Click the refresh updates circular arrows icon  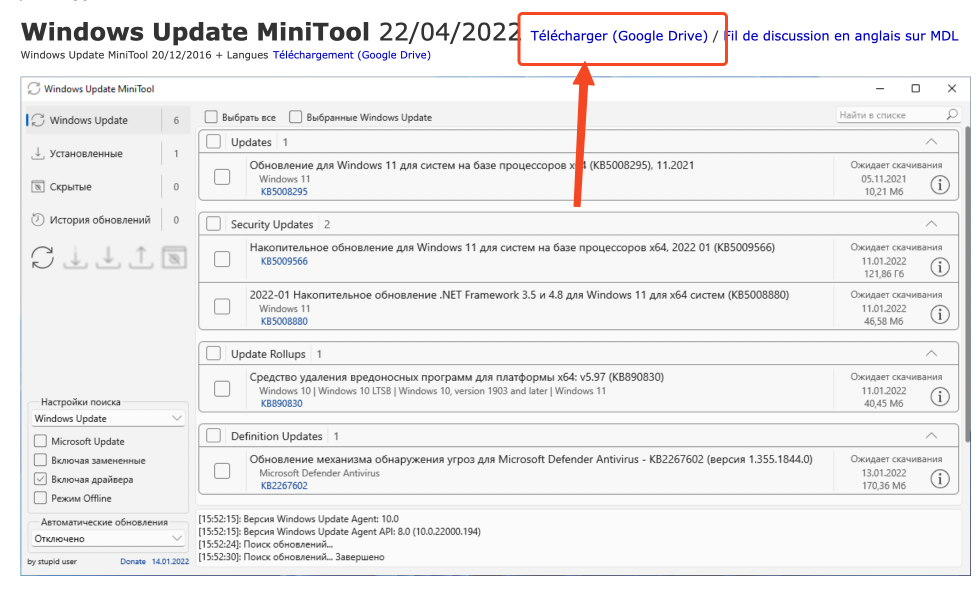42,257
